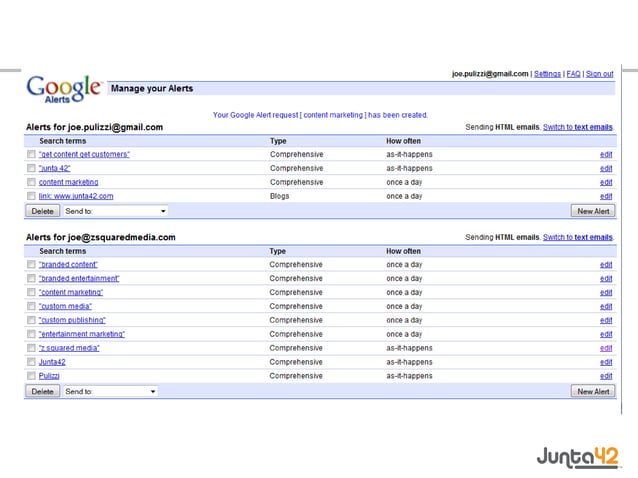
Task: Expand the zsquaredmedia Send to dropdown
Action: (110, 391)
